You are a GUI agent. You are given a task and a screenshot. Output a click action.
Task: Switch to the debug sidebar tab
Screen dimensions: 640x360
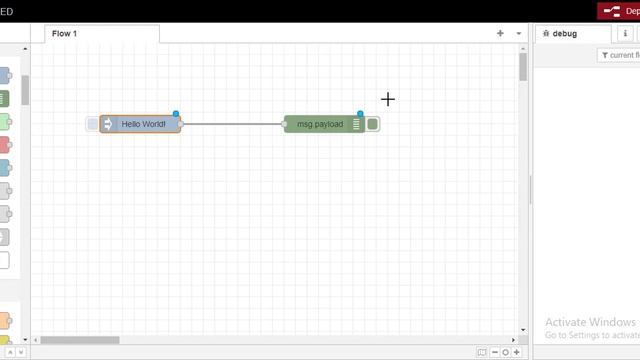[573, 33]
